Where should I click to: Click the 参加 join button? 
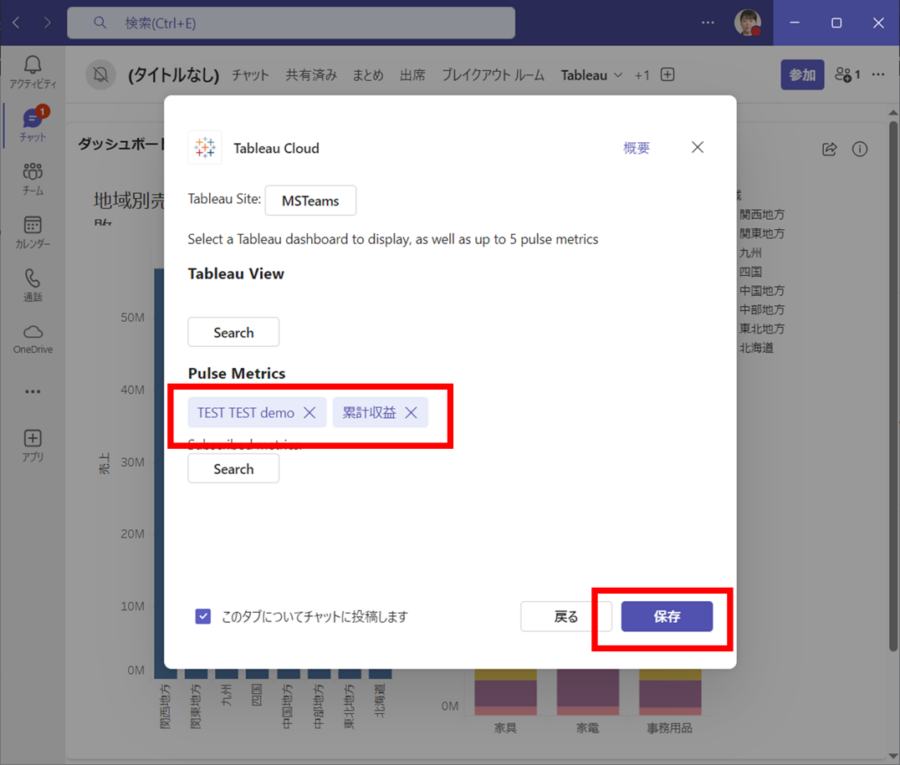tap(802, 75)
